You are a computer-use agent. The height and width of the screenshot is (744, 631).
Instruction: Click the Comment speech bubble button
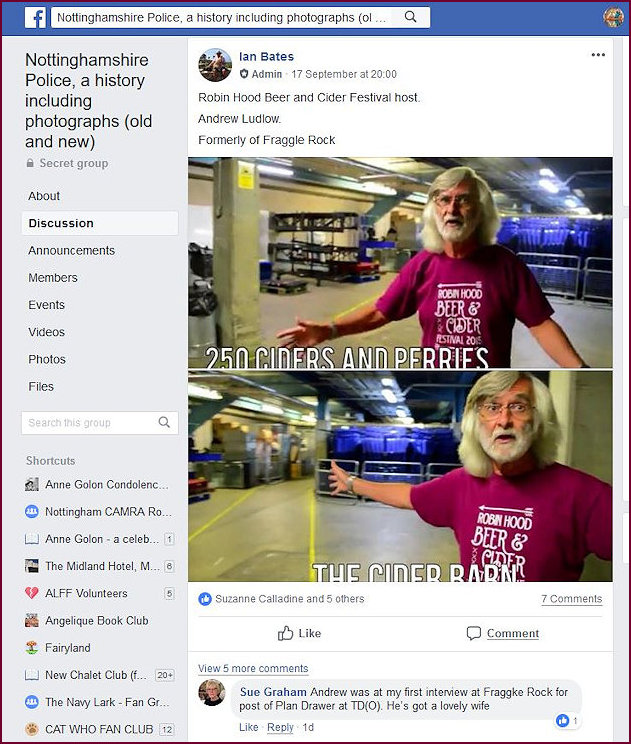point(502,633)
